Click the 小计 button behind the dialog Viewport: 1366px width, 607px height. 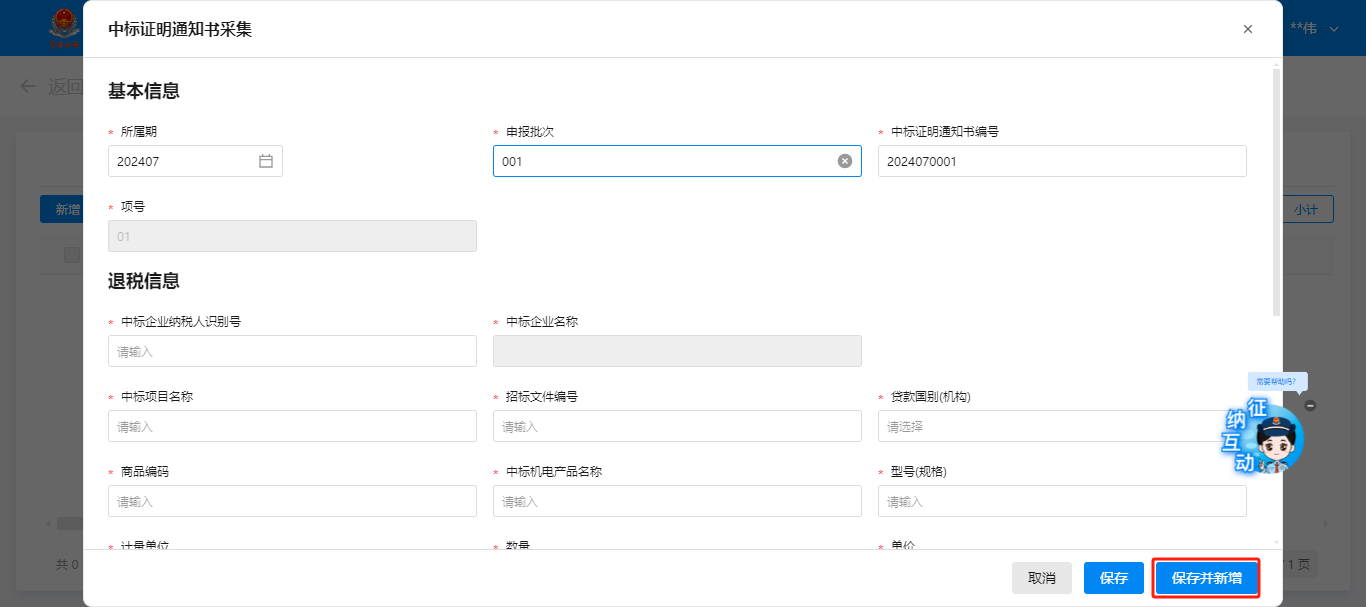(x=1308, y=209)
